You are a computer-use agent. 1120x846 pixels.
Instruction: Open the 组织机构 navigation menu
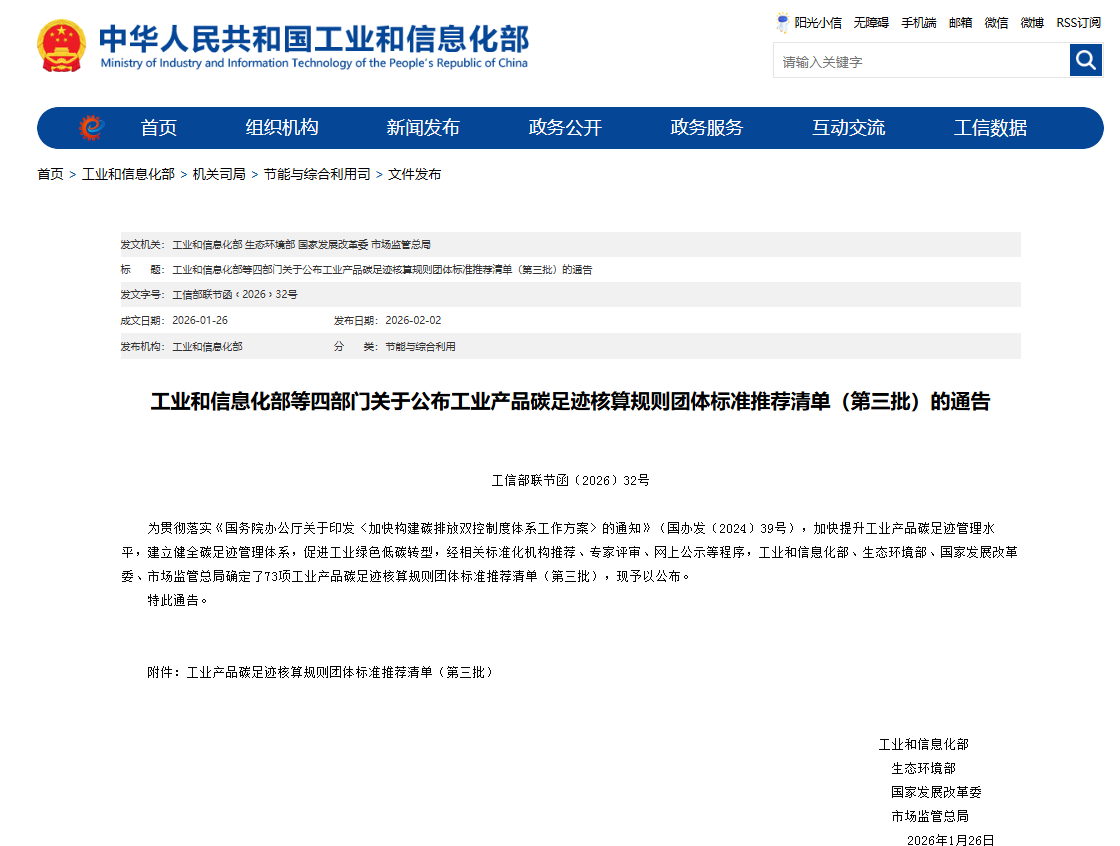pos(282,128)
